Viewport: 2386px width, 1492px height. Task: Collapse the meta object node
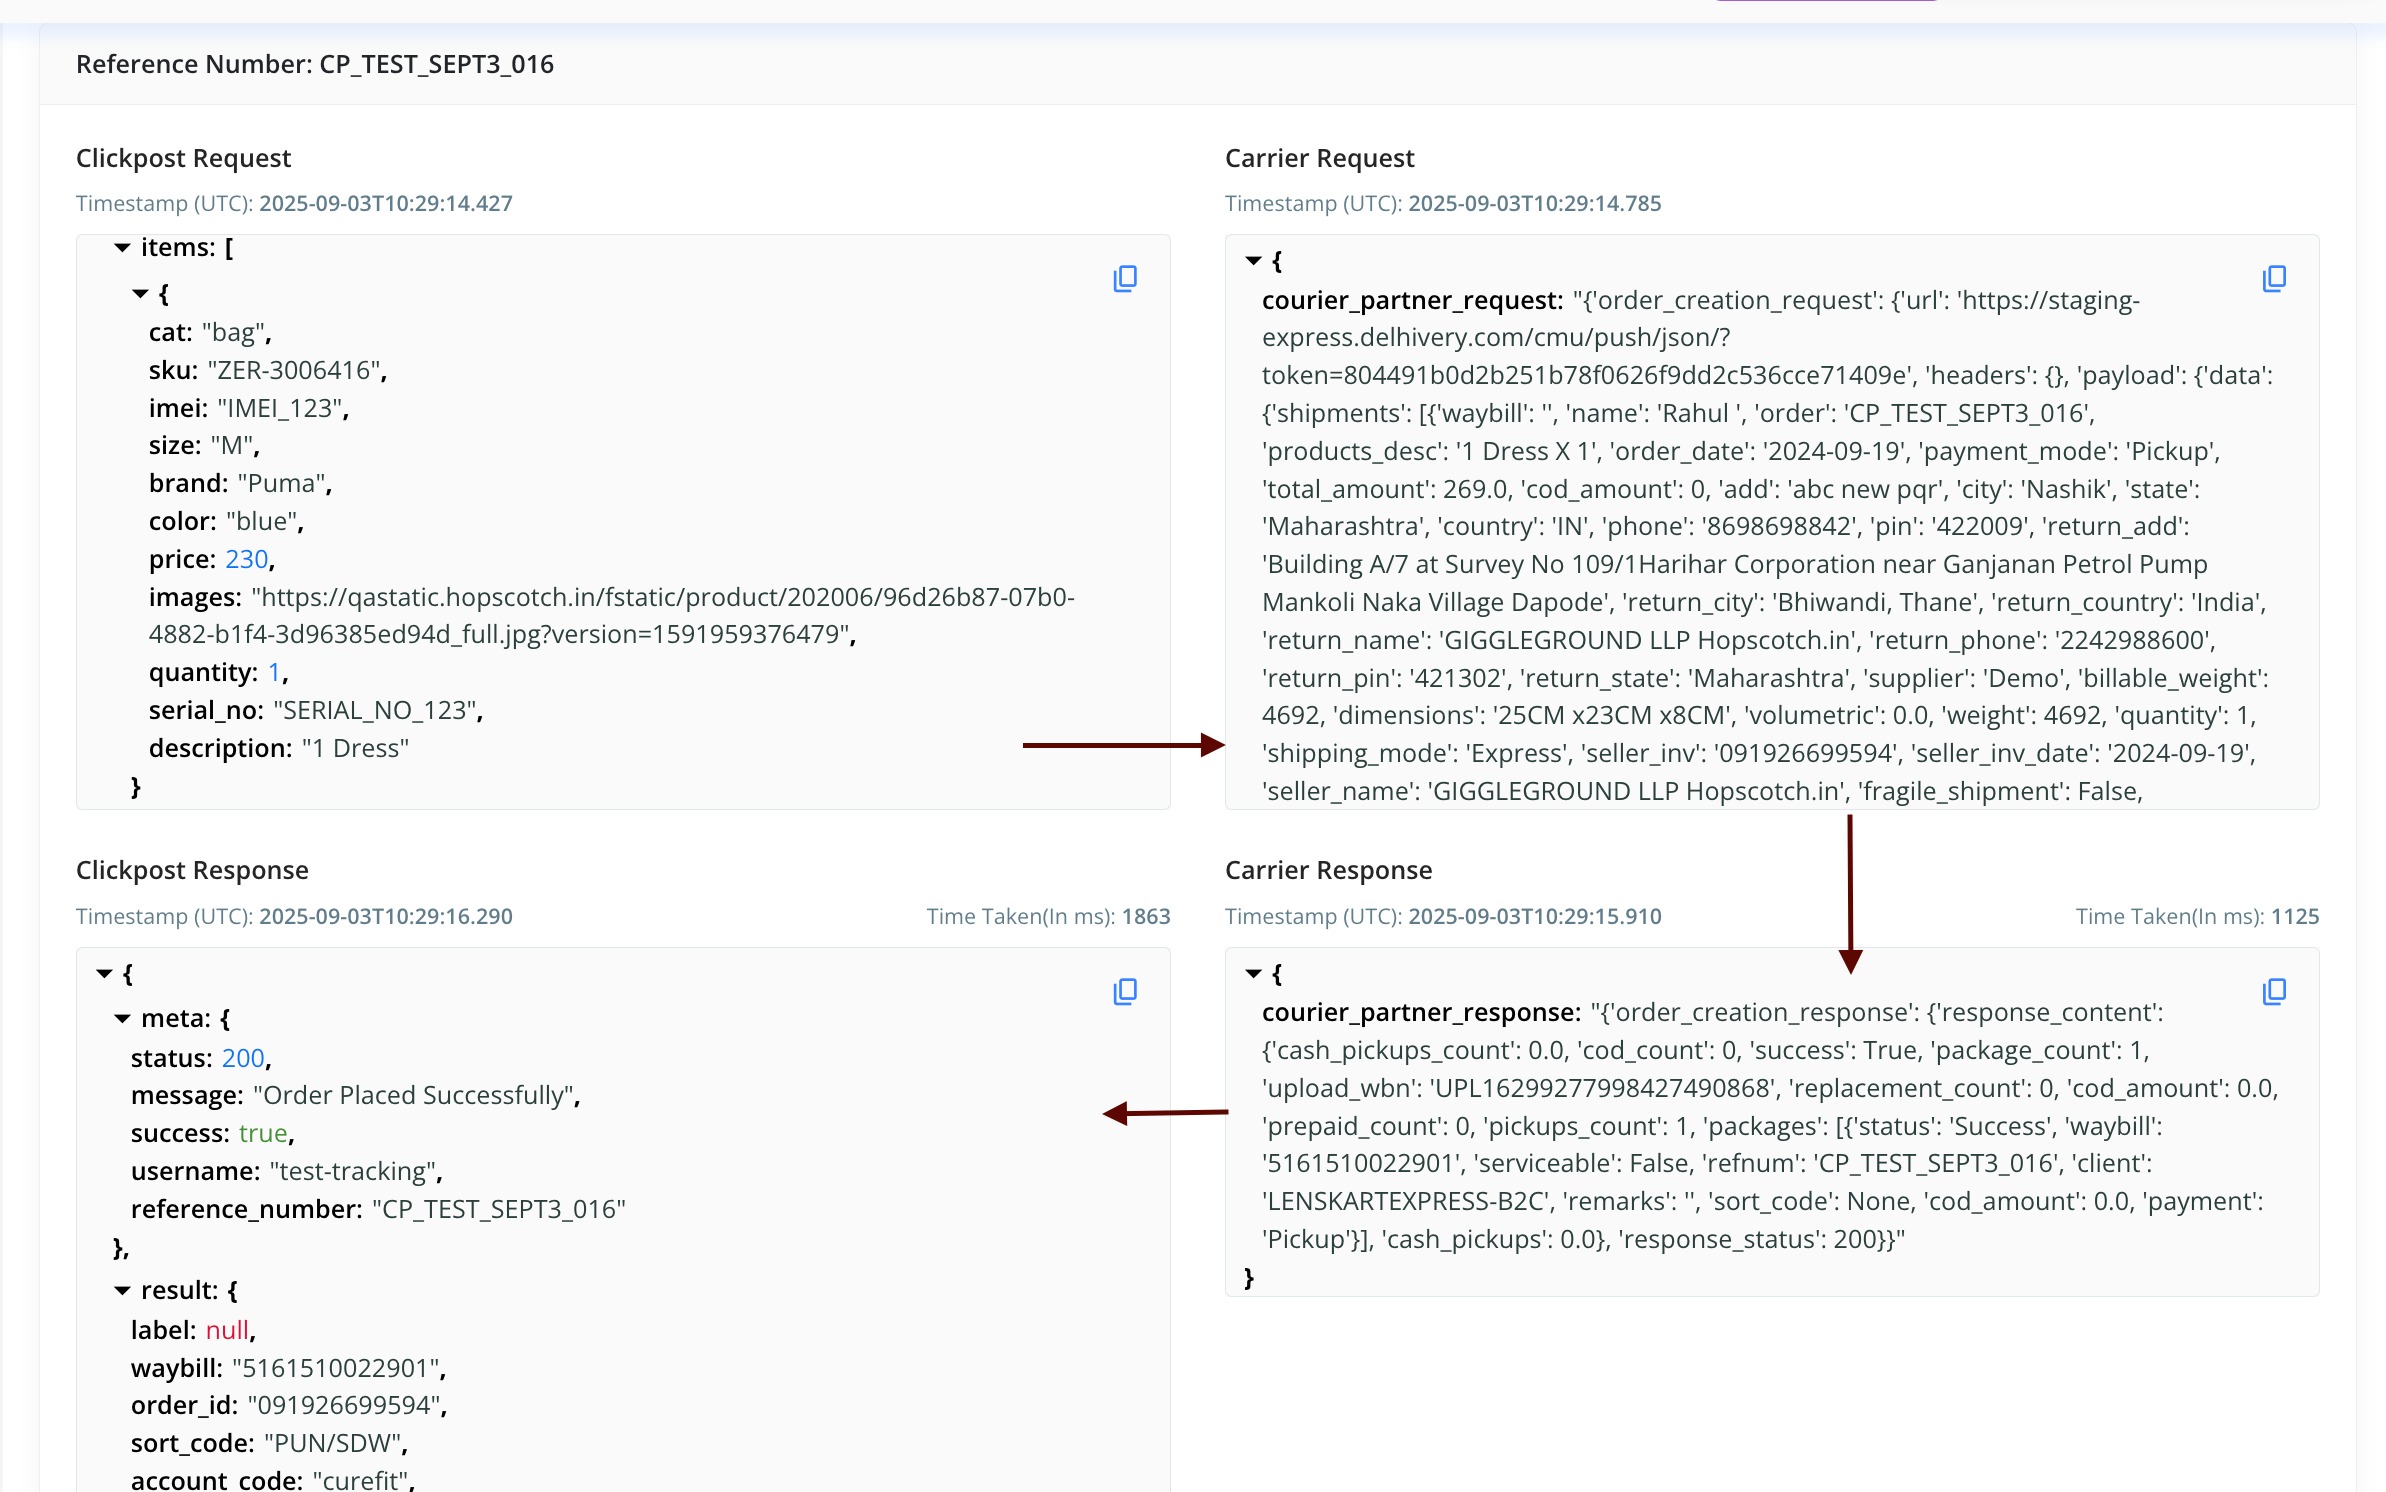122,1019
